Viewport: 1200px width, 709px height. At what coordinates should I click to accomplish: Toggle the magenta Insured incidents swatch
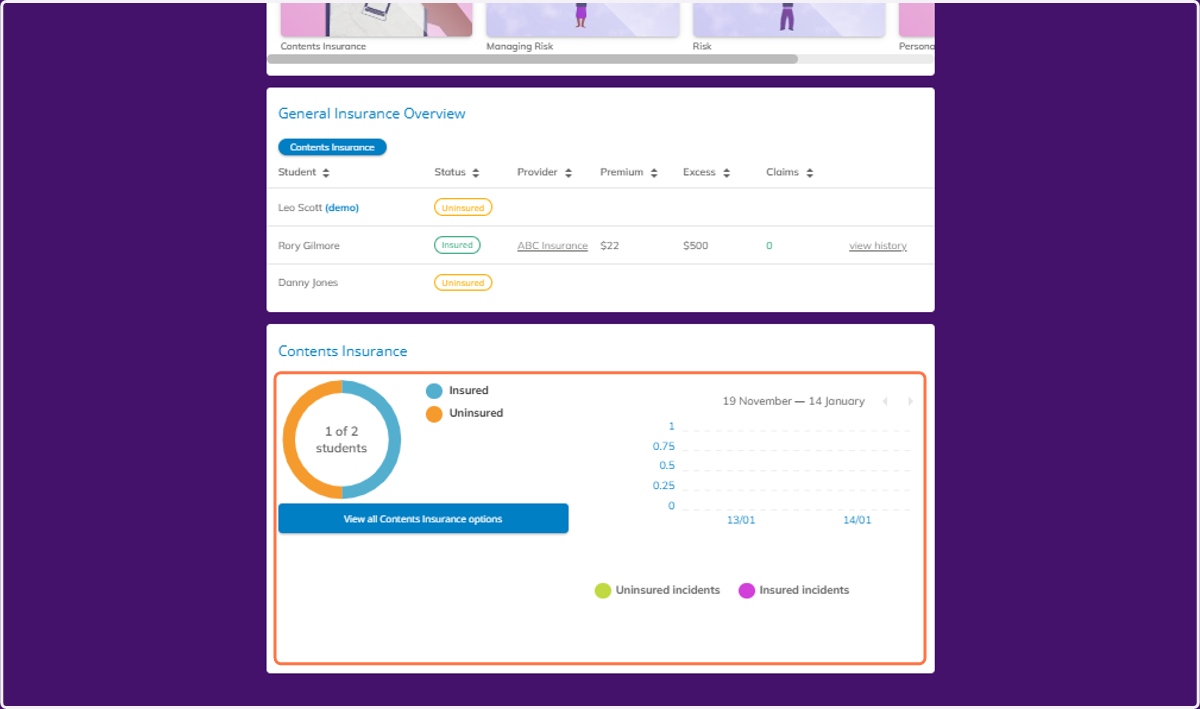pos(746,590)
